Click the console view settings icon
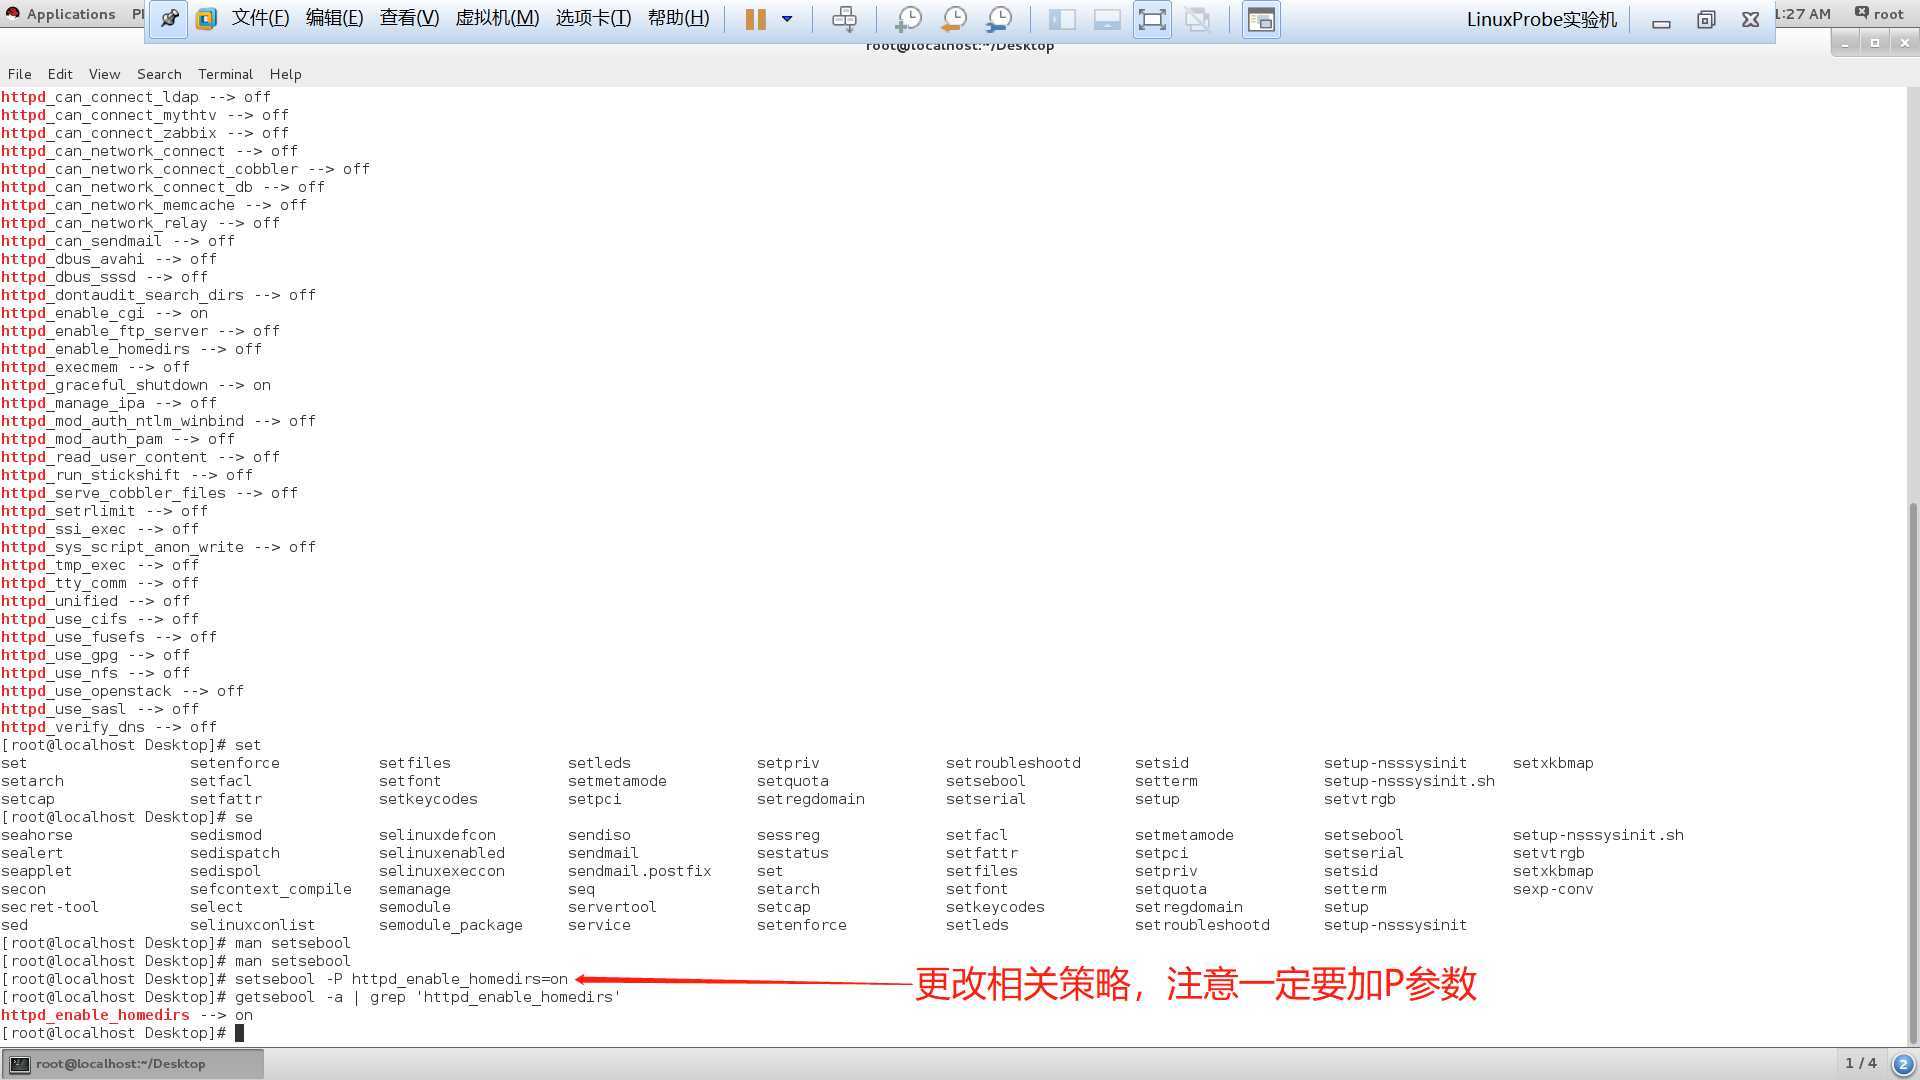The image size is (1920, 1080). (1261, 19)
